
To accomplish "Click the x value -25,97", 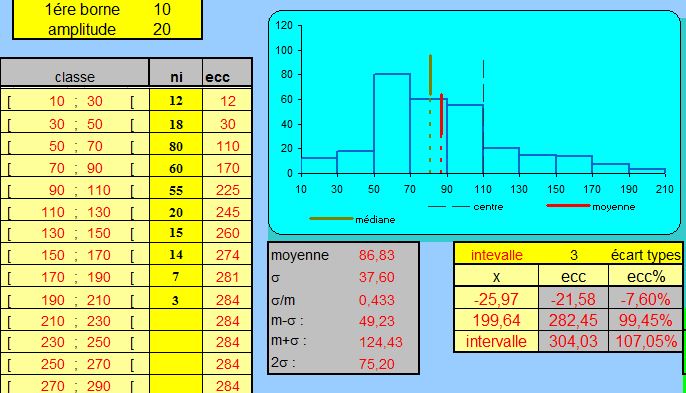I will [x=496, y=299].
